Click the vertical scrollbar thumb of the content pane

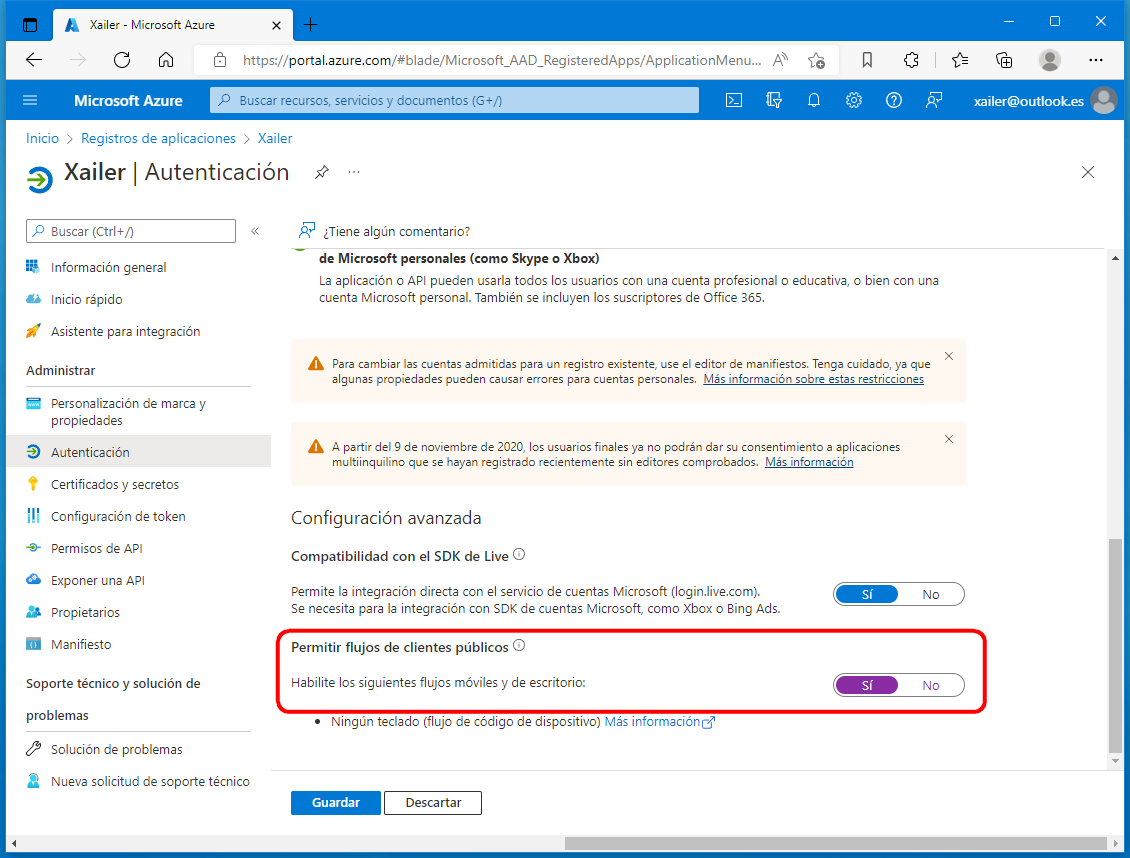(x=1115, y=645)
